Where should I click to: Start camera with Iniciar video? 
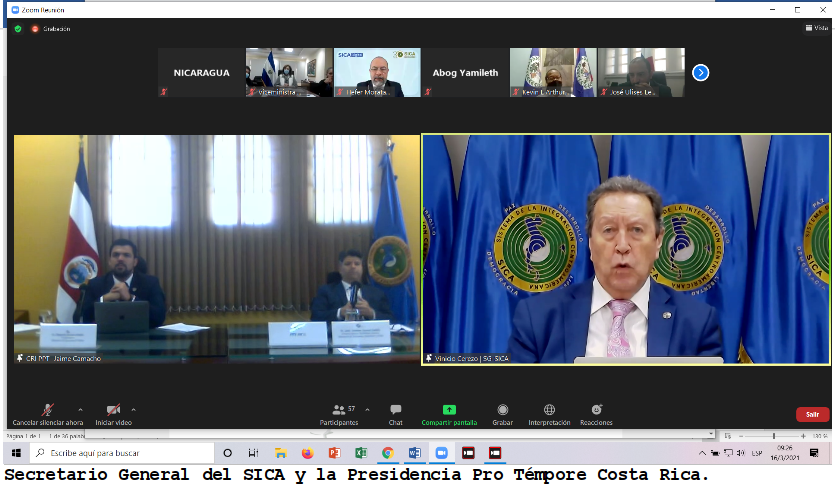tap(113, 415)
